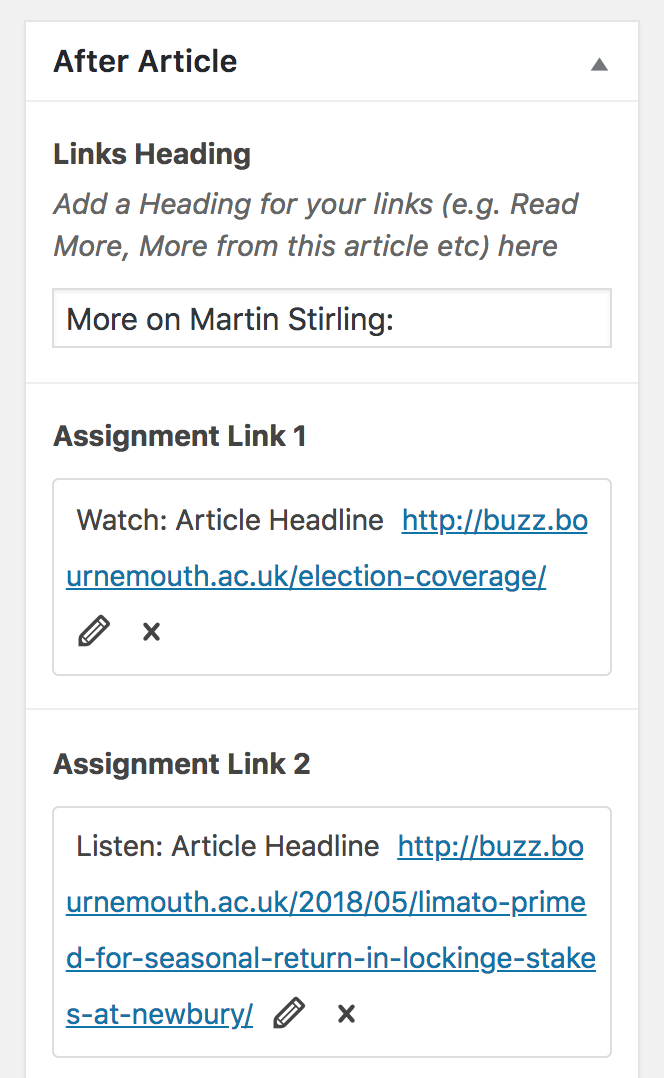Remove Assignment Link 1 with X icon

click(151, 632)
